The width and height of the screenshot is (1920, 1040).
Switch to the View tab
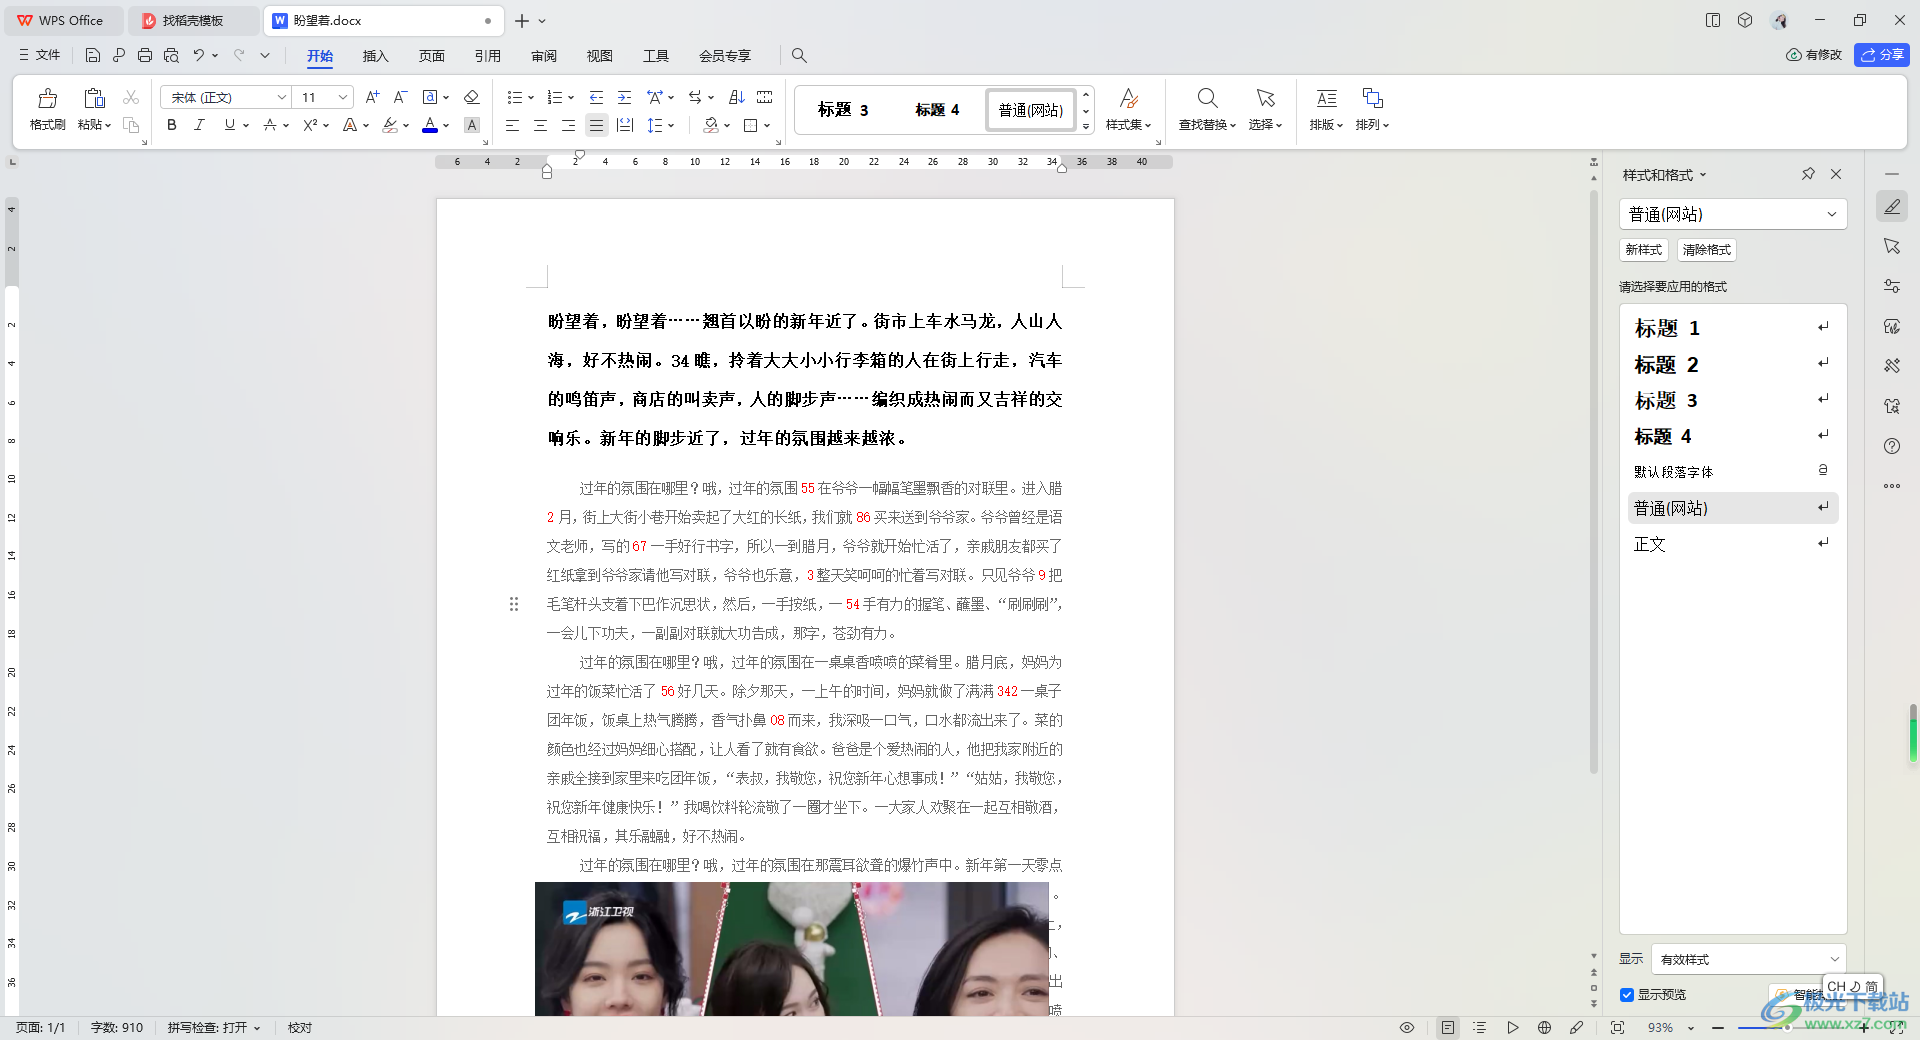pyautogui.click(x=599, y=56)
